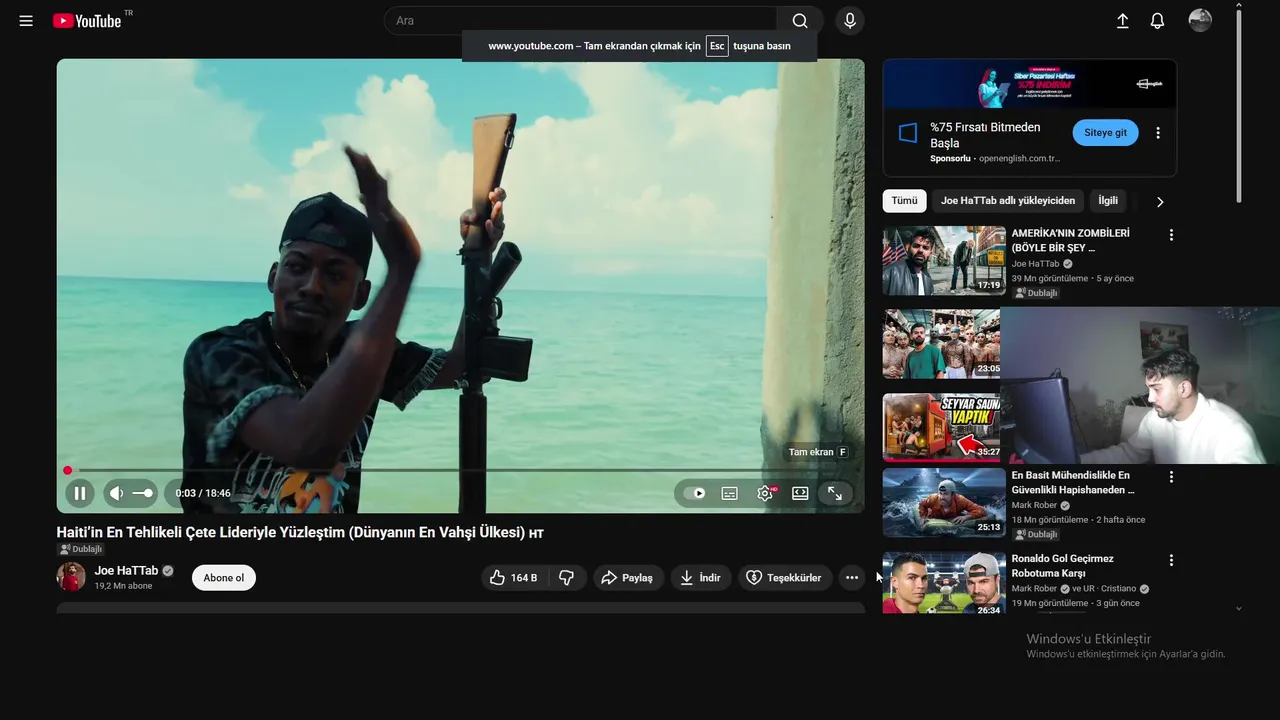This screenshot has width=1280, height=720.
Task: Open options for Güvenlikli Hapishaneden video
Action: 1171,477
